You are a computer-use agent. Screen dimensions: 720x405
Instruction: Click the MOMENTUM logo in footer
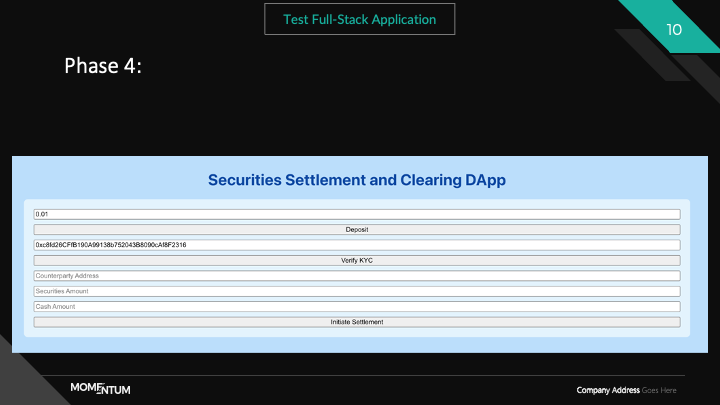(x=100, y=388)
